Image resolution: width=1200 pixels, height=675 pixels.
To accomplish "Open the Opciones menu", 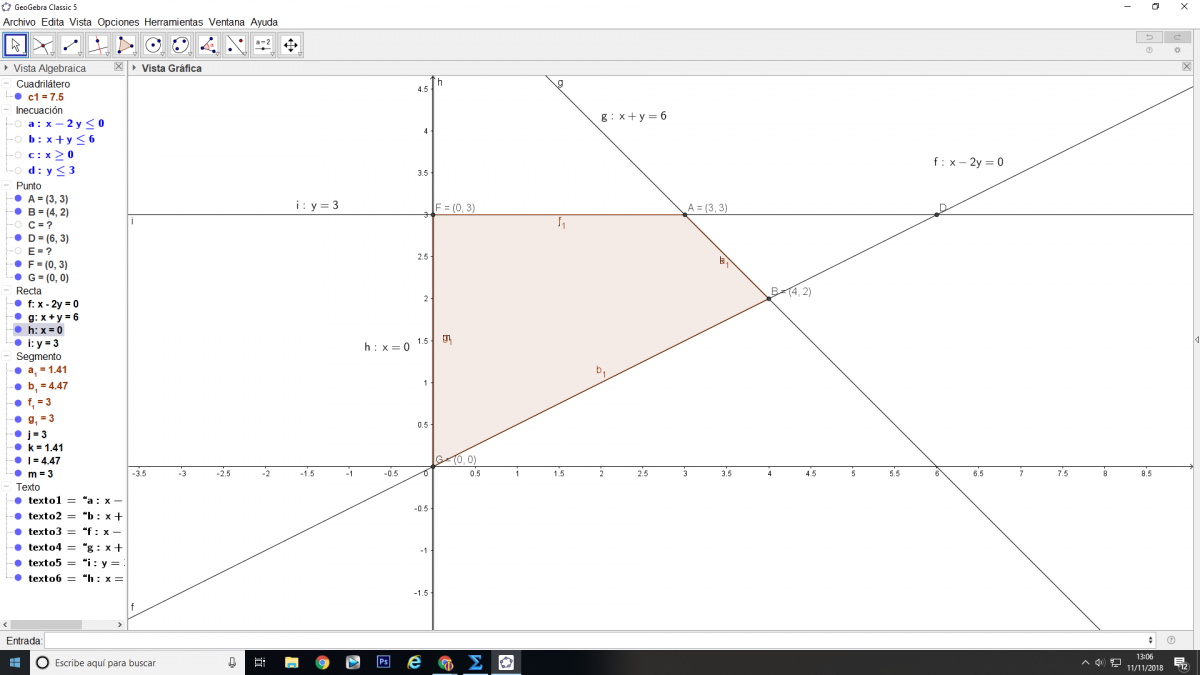I will click(118, 21).
